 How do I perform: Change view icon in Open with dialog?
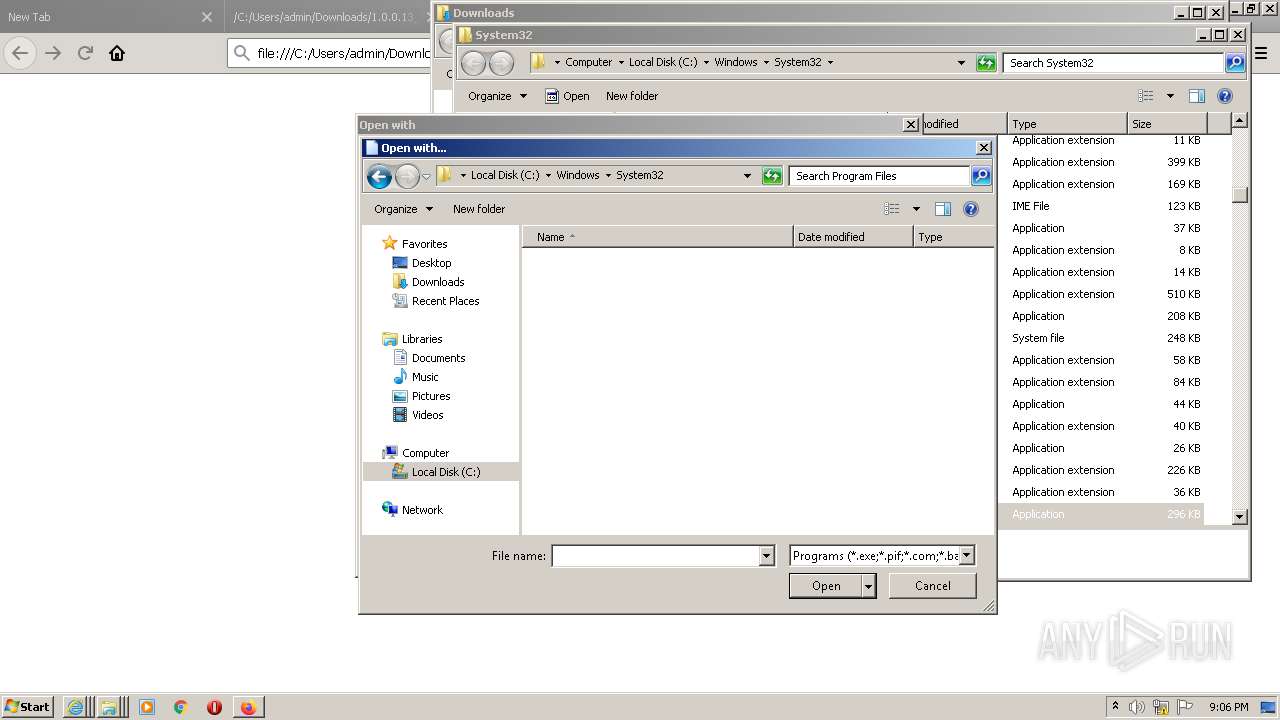tap(892, 209)
